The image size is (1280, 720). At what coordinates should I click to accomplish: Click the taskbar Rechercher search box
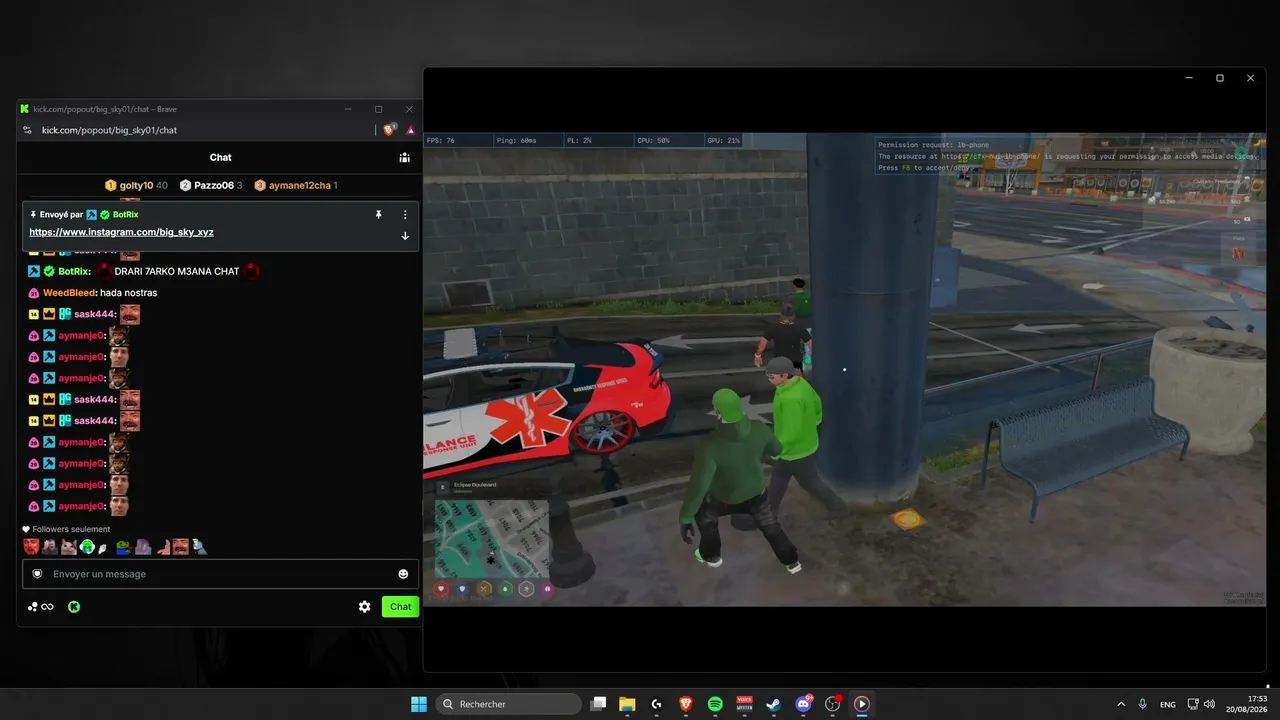coord(508,704)
